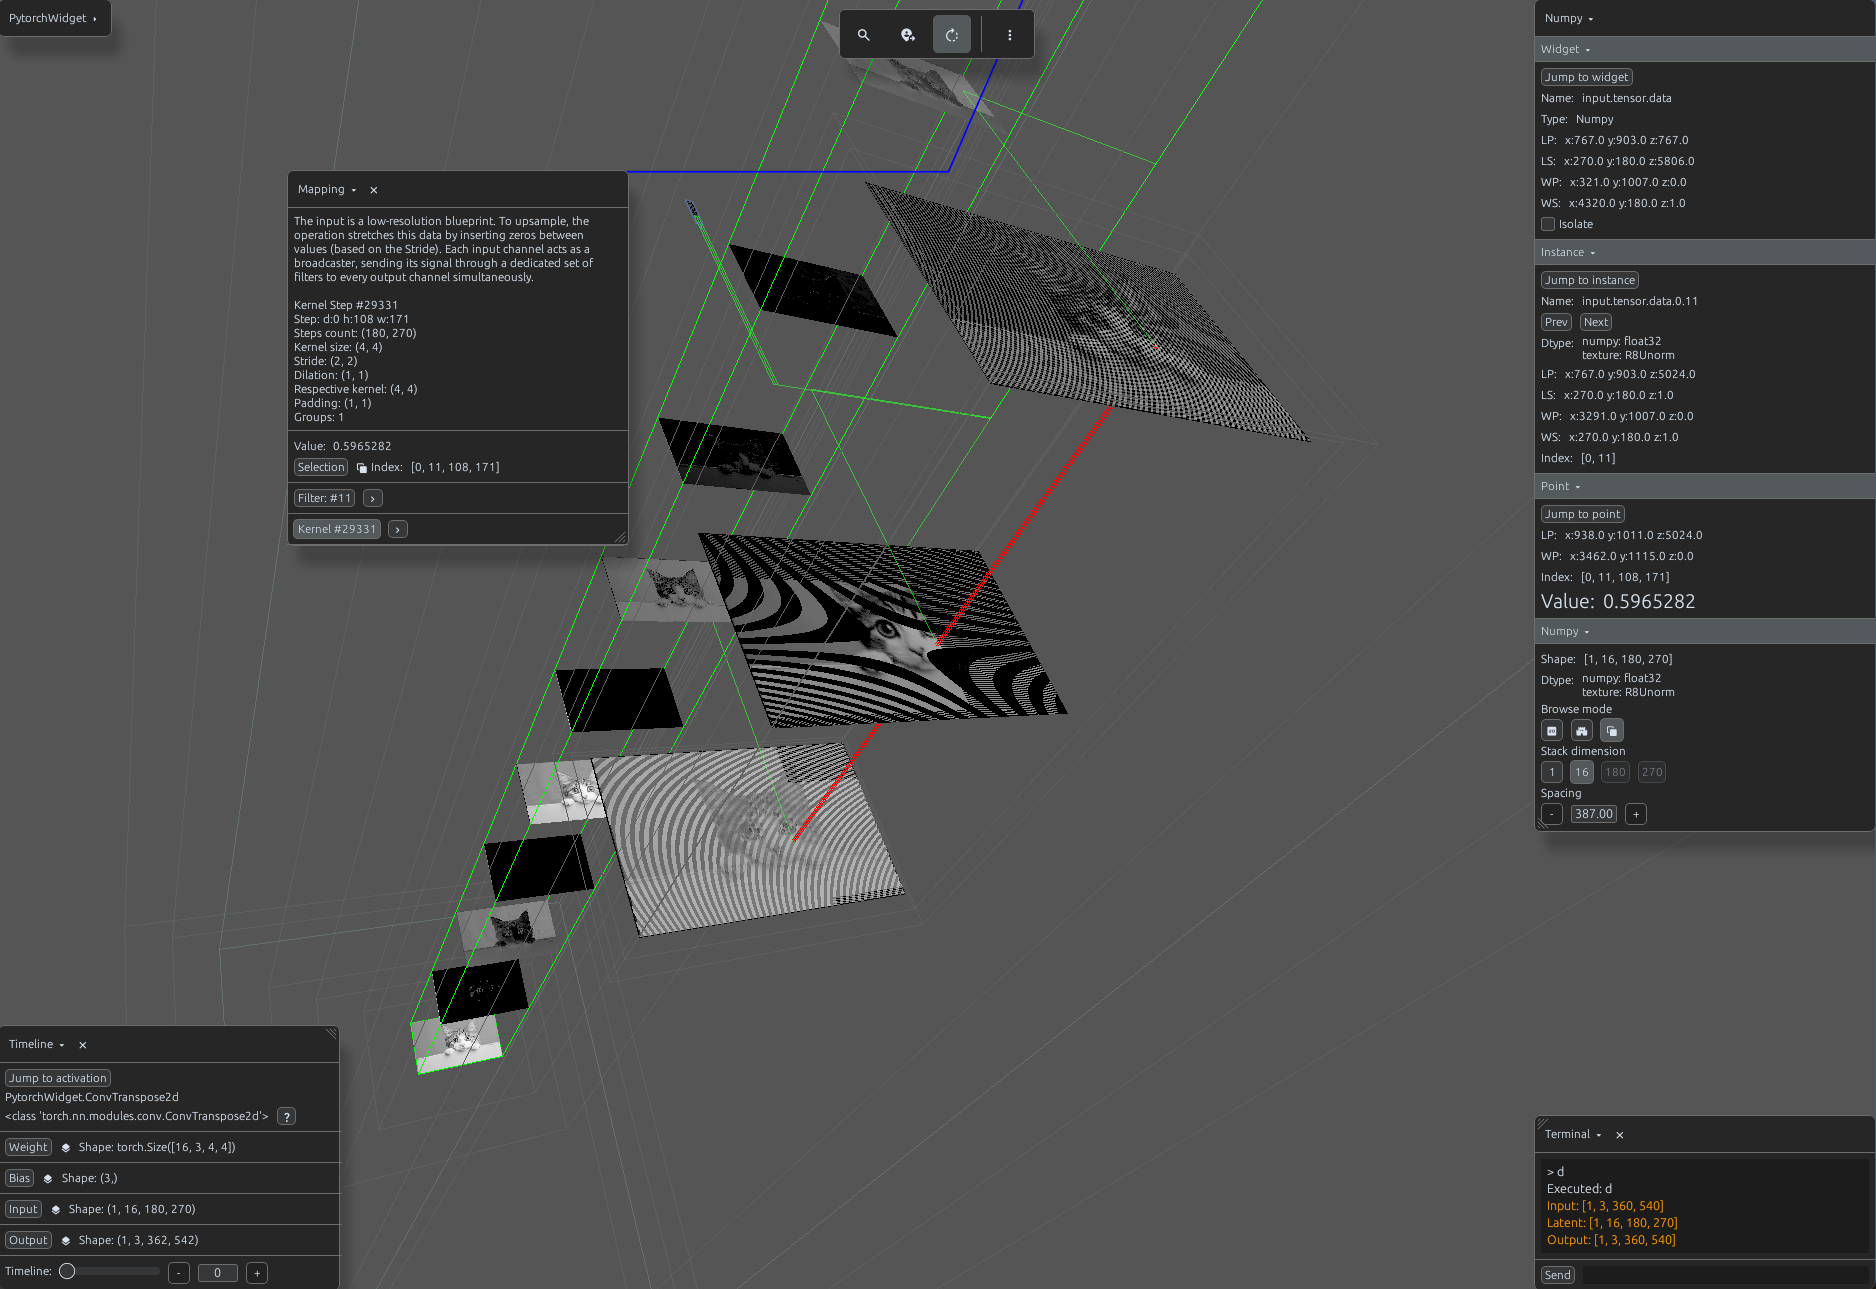Decrease Spacing with the minus button
Screen dimensions: 1876x1289
[1551, 814]
